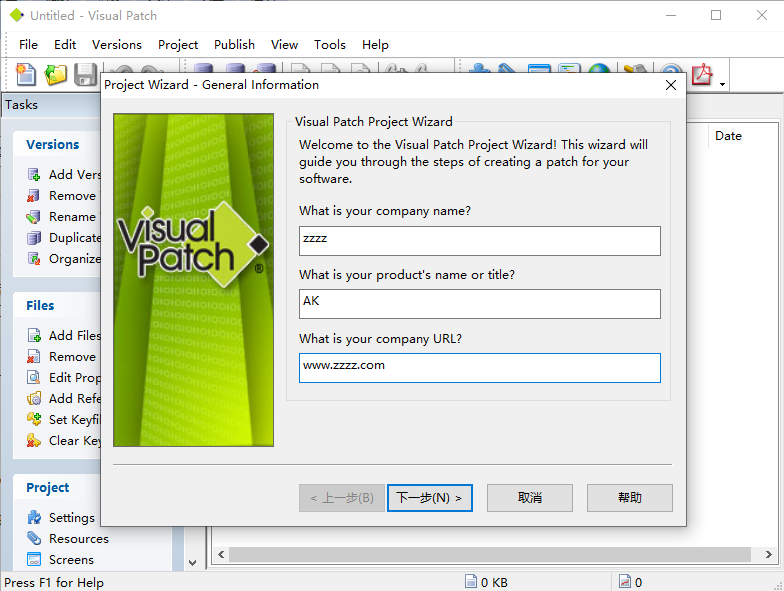This screenshot has height=591, width=784.
Task: Click the Settings link in Project tasks
Action: [72, 518]
